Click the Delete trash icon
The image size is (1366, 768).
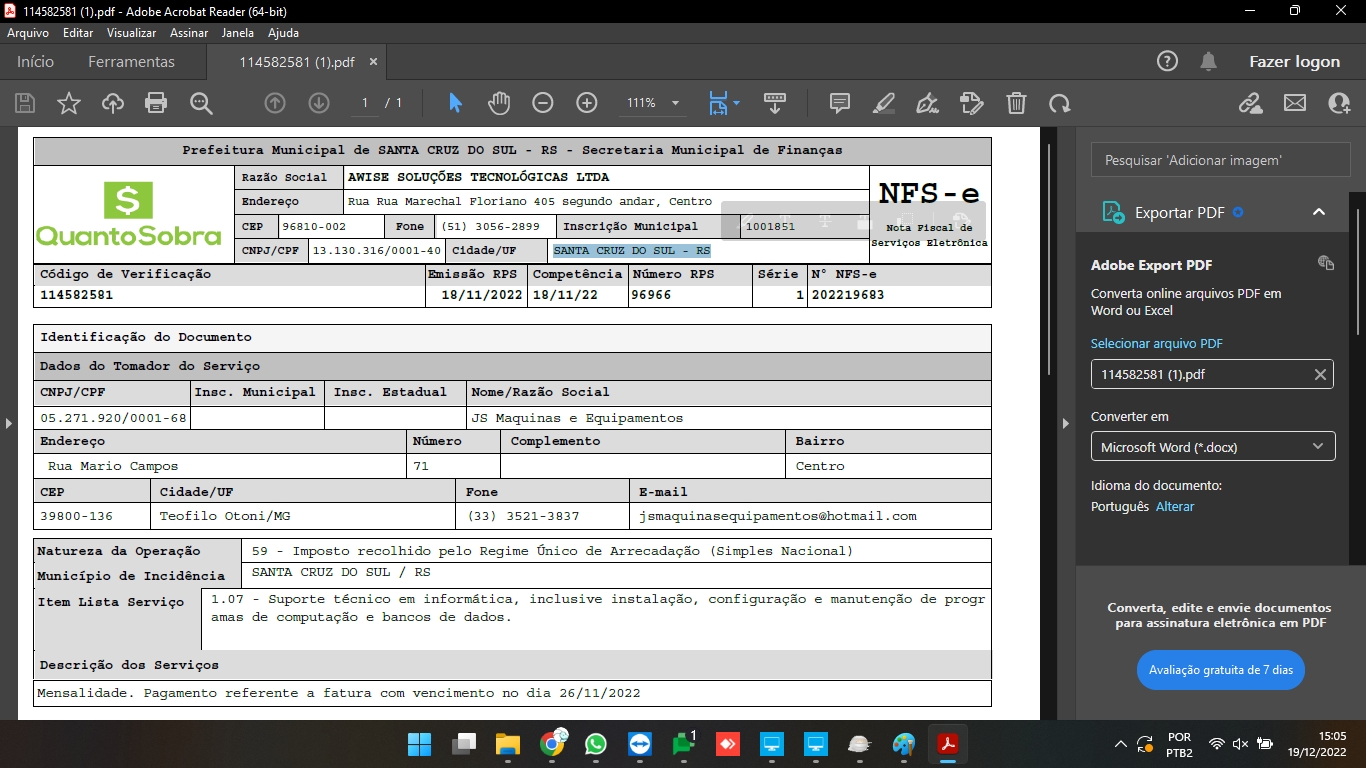tap(1016, 103)
